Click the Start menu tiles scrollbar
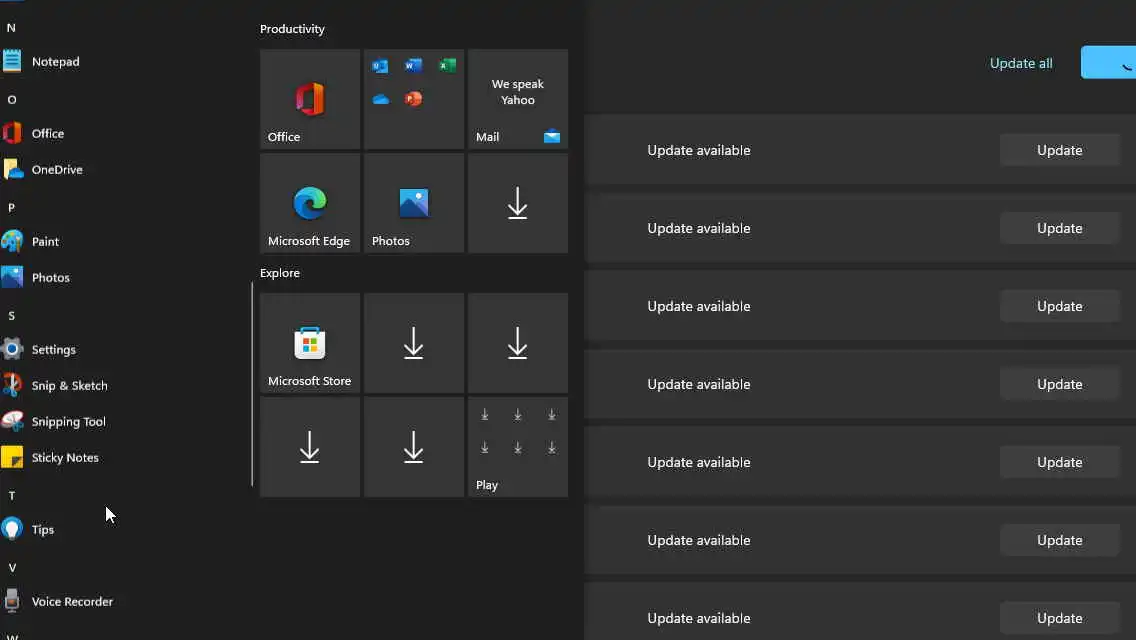 point(252,384)
